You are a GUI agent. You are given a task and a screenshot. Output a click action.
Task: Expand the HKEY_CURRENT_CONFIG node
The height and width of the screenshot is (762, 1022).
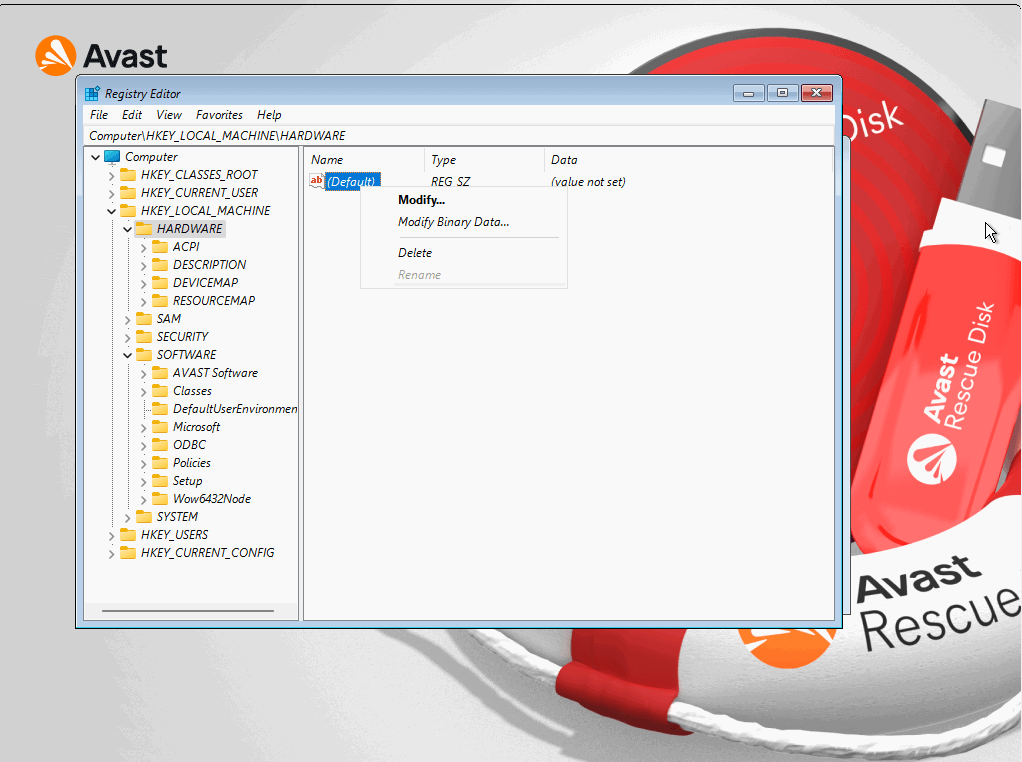(x=111, y=554)
